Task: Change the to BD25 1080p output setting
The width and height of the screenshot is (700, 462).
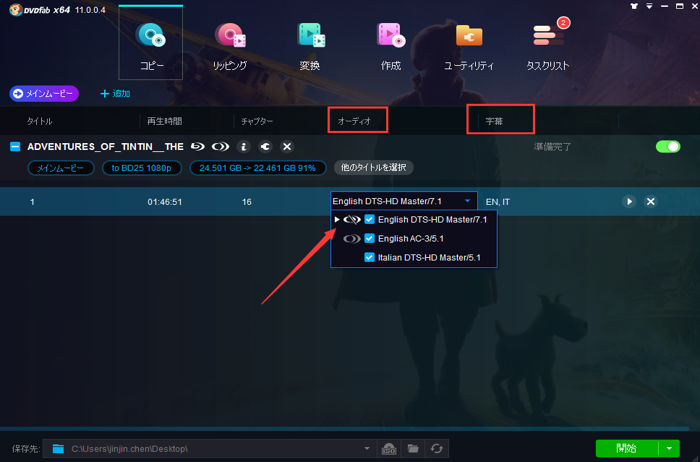Action: click(142, 168)
